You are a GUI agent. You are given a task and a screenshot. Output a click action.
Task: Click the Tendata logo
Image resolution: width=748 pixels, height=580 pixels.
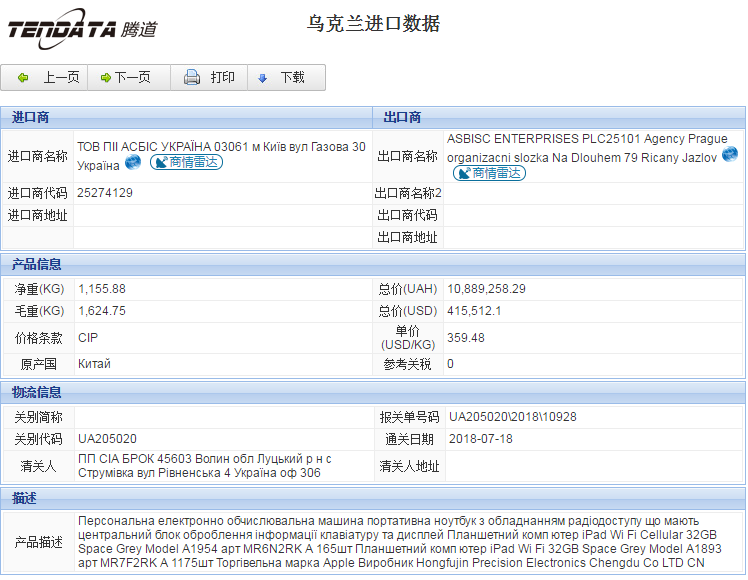pyautogui.click(x=82, y=29)
